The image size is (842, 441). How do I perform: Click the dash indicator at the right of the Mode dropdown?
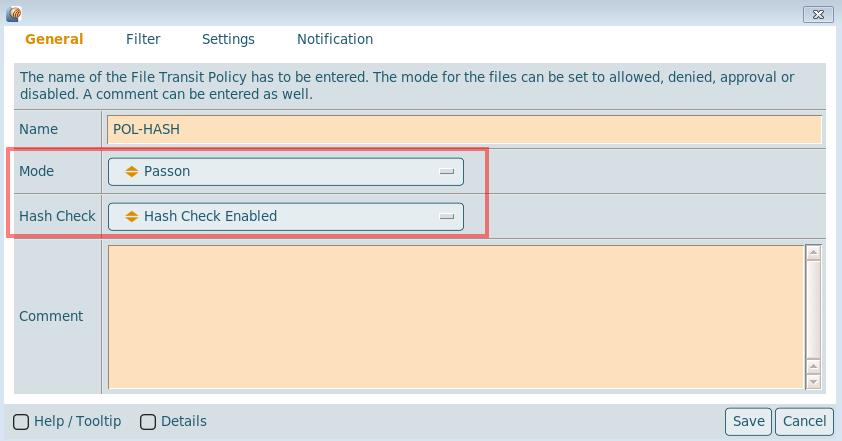click(x=447, y=171)
